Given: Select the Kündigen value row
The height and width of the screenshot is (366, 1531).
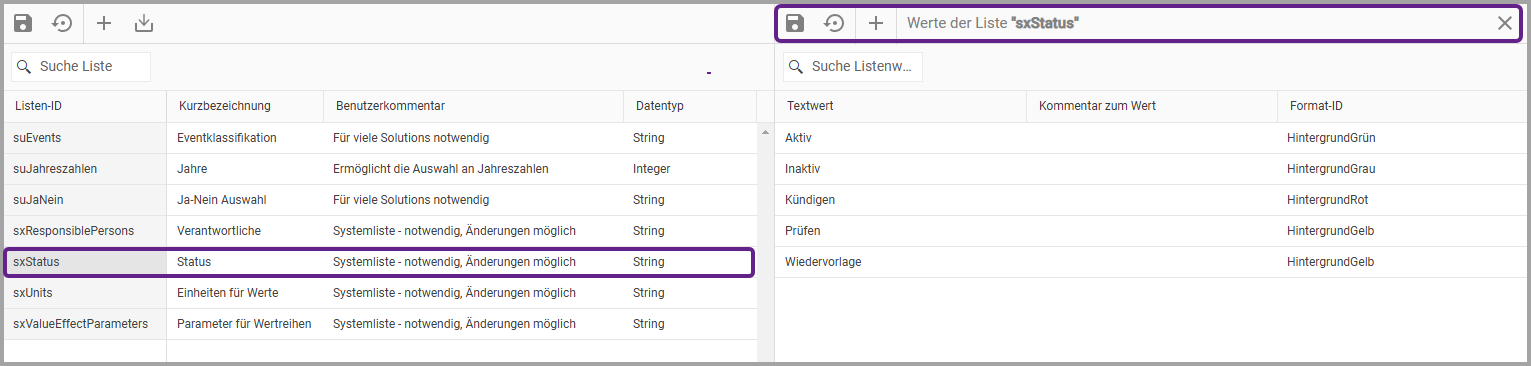Looking at the screenshot, I should [1150, 200].
